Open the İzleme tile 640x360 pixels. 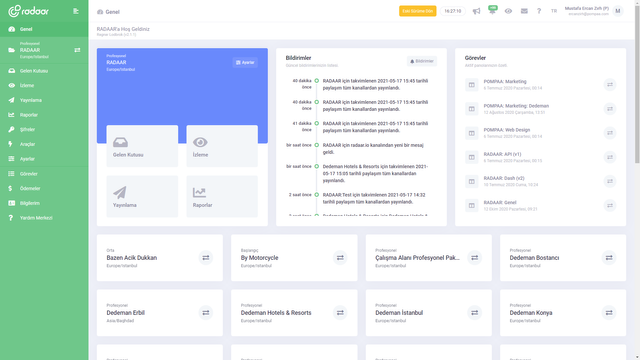222,146
